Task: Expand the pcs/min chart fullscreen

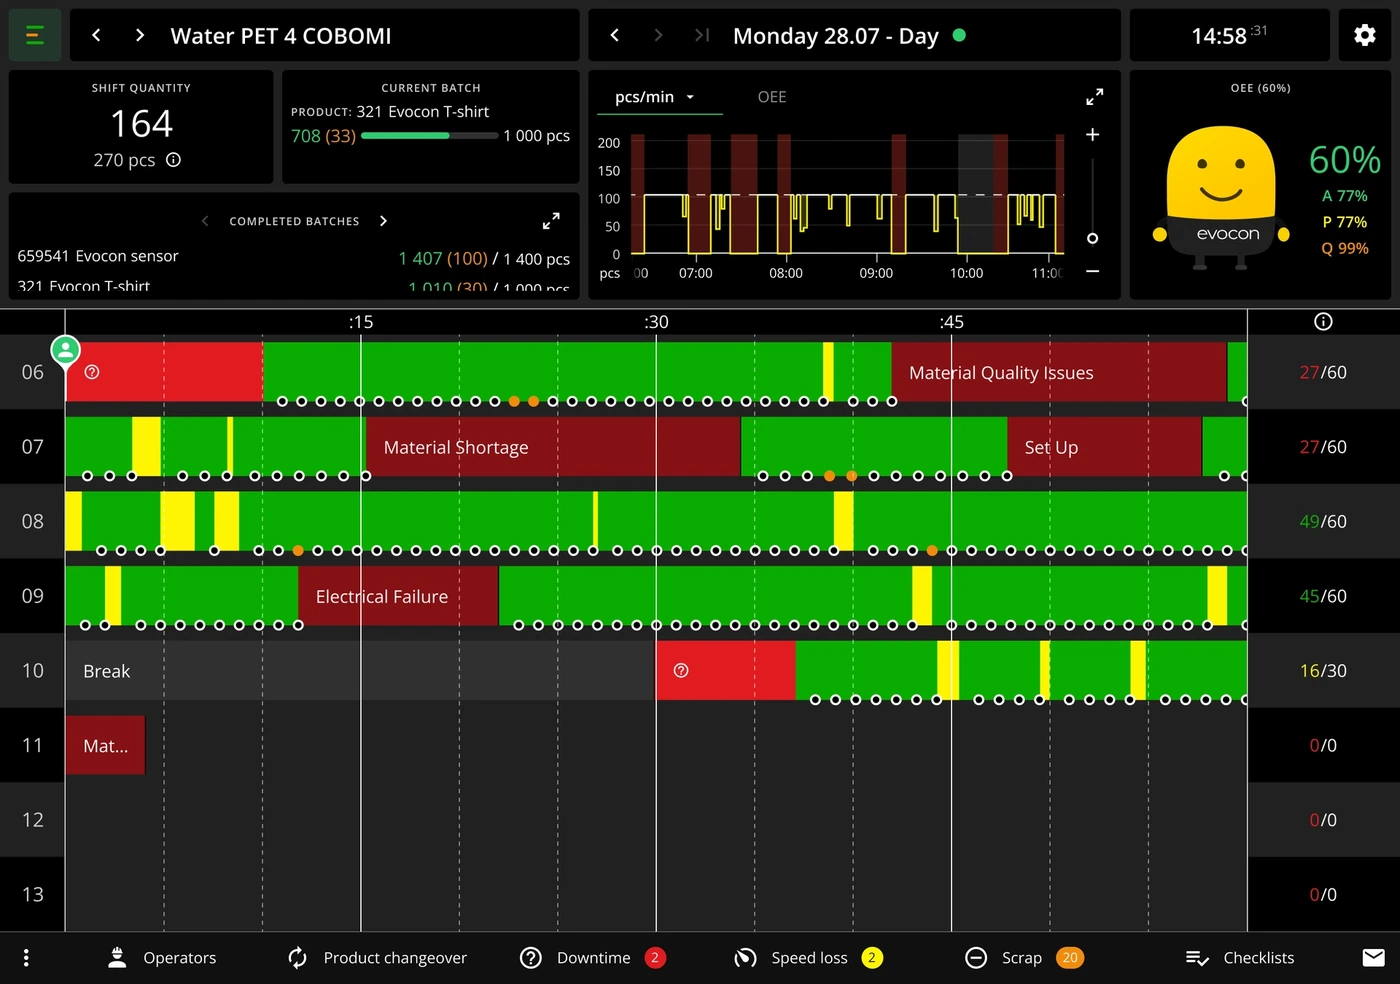Action: click(x=1095, y=97)
